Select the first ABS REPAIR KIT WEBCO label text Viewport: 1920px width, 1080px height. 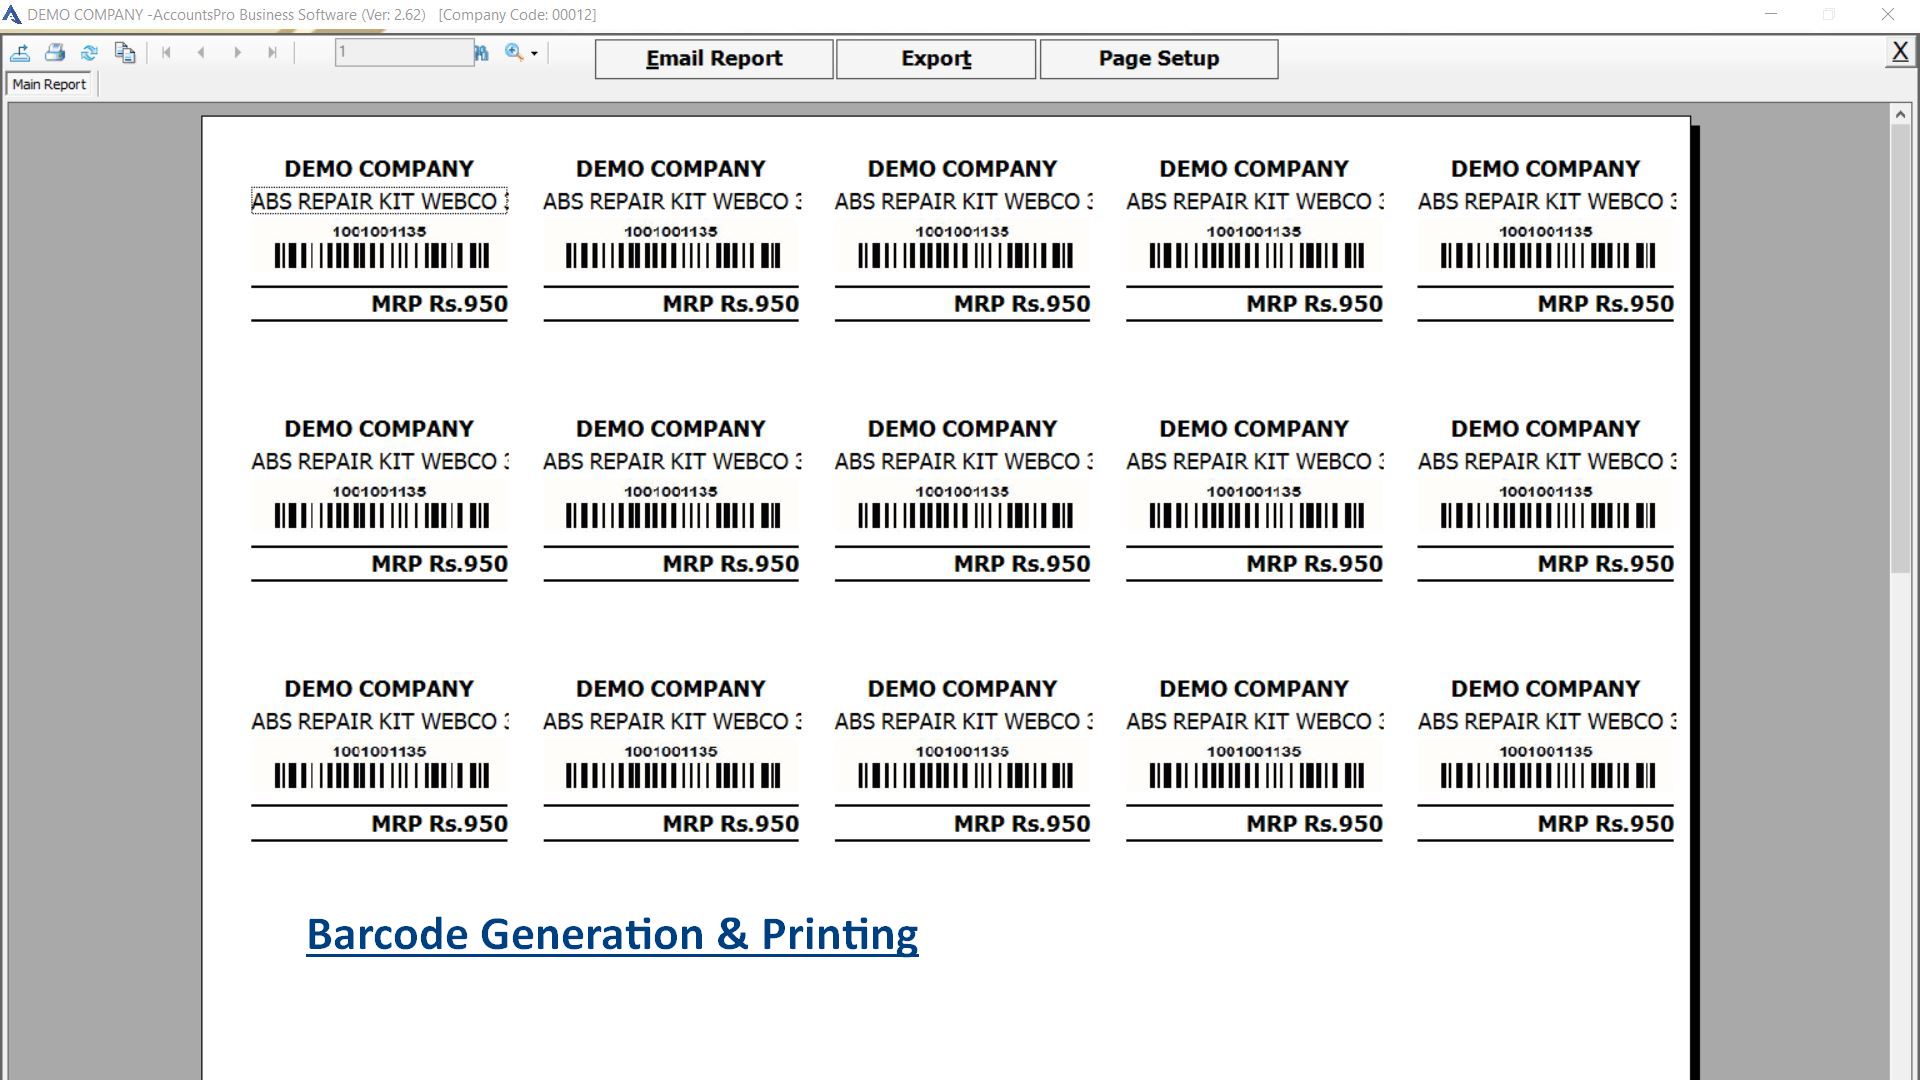coord(379,202)
